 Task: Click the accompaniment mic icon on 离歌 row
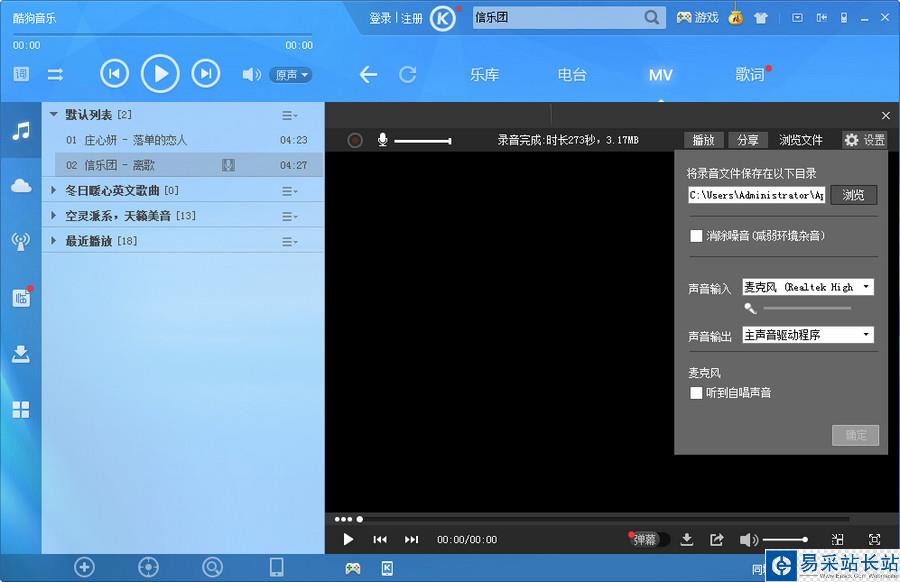pos(228,165)
